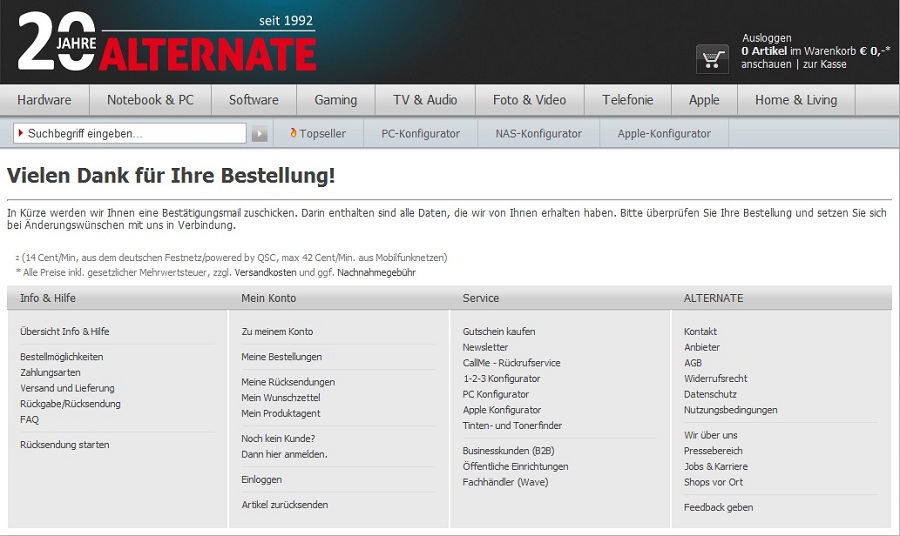Open Widerrufsrecht link
This screenshot has width=900, height=536.
[715, 379]
